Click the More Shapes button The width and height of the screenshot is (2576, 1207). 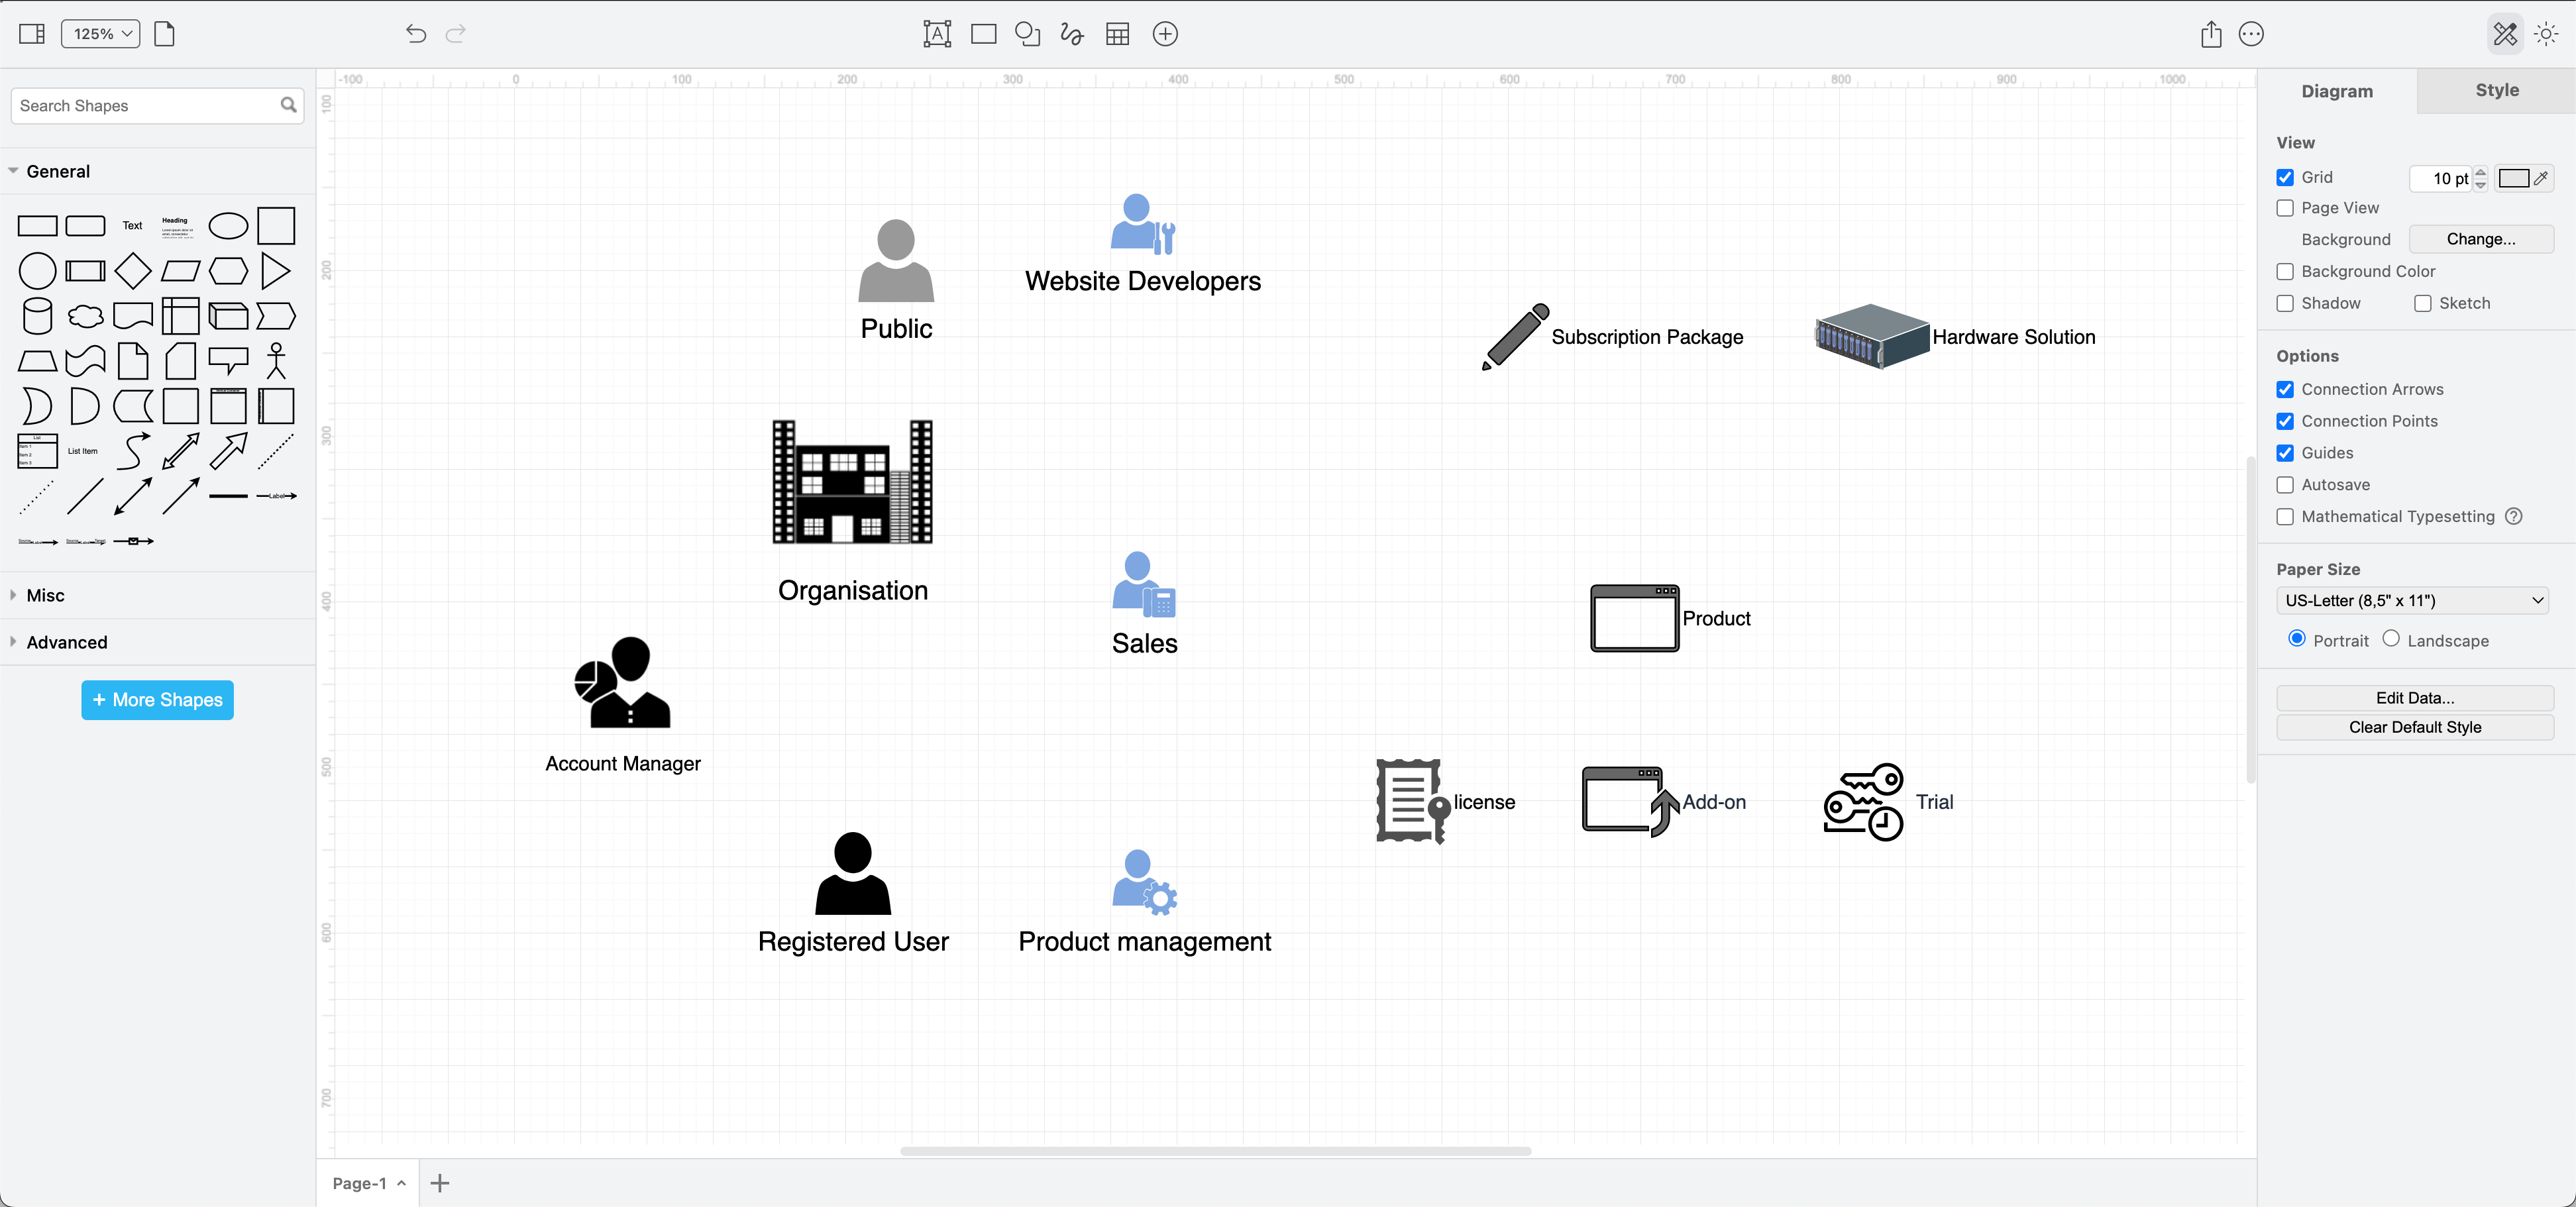point(160,700)
